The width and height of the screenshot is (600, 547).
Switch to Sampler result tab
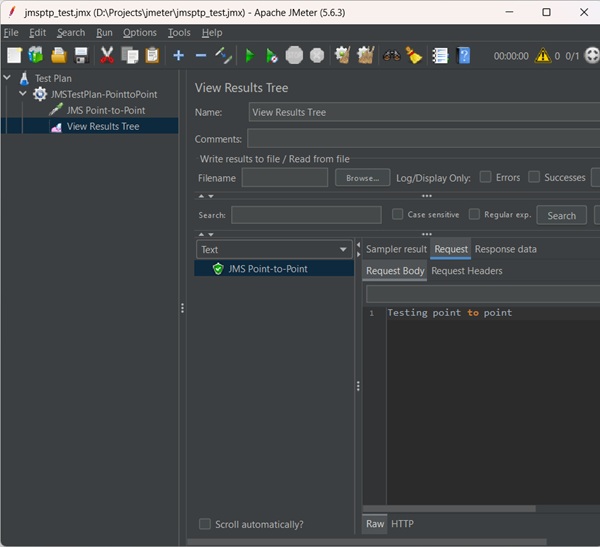tap(396, 249)
